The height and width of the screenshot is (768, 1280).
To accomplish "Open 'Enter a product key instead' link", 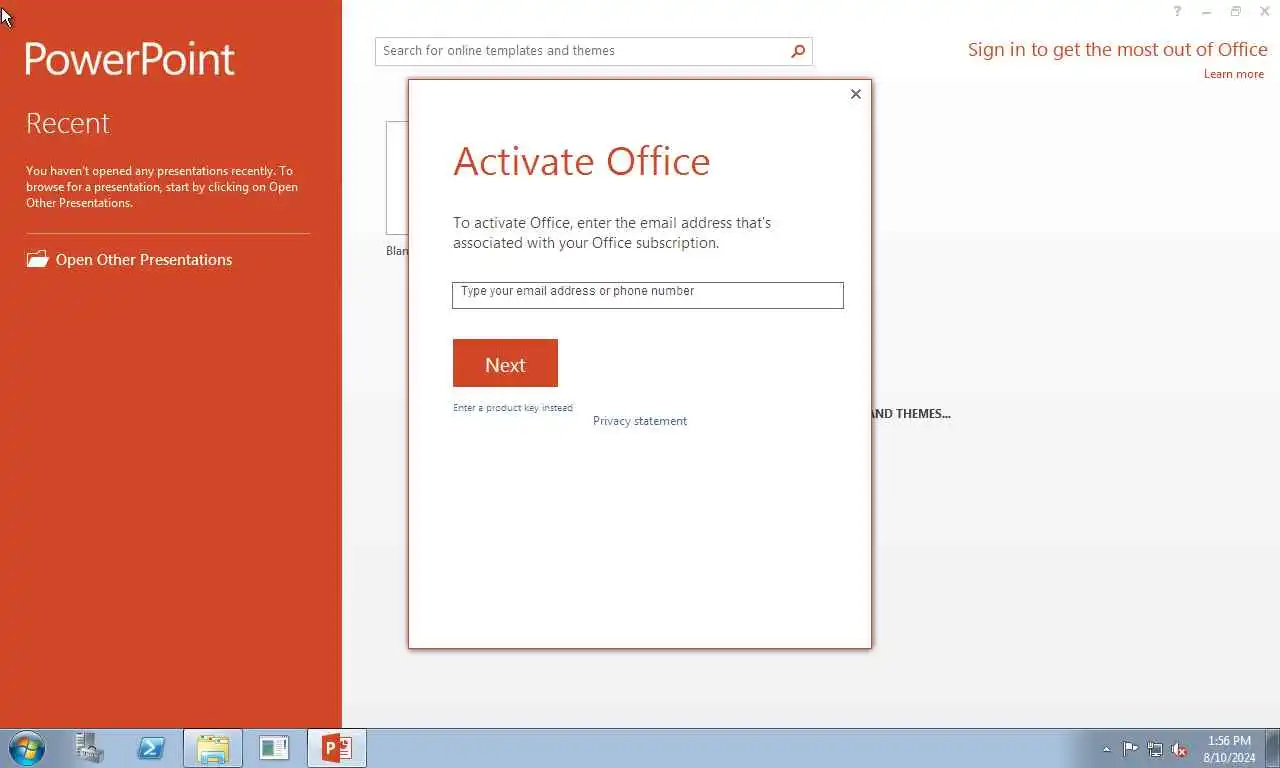I will [513, 408].
